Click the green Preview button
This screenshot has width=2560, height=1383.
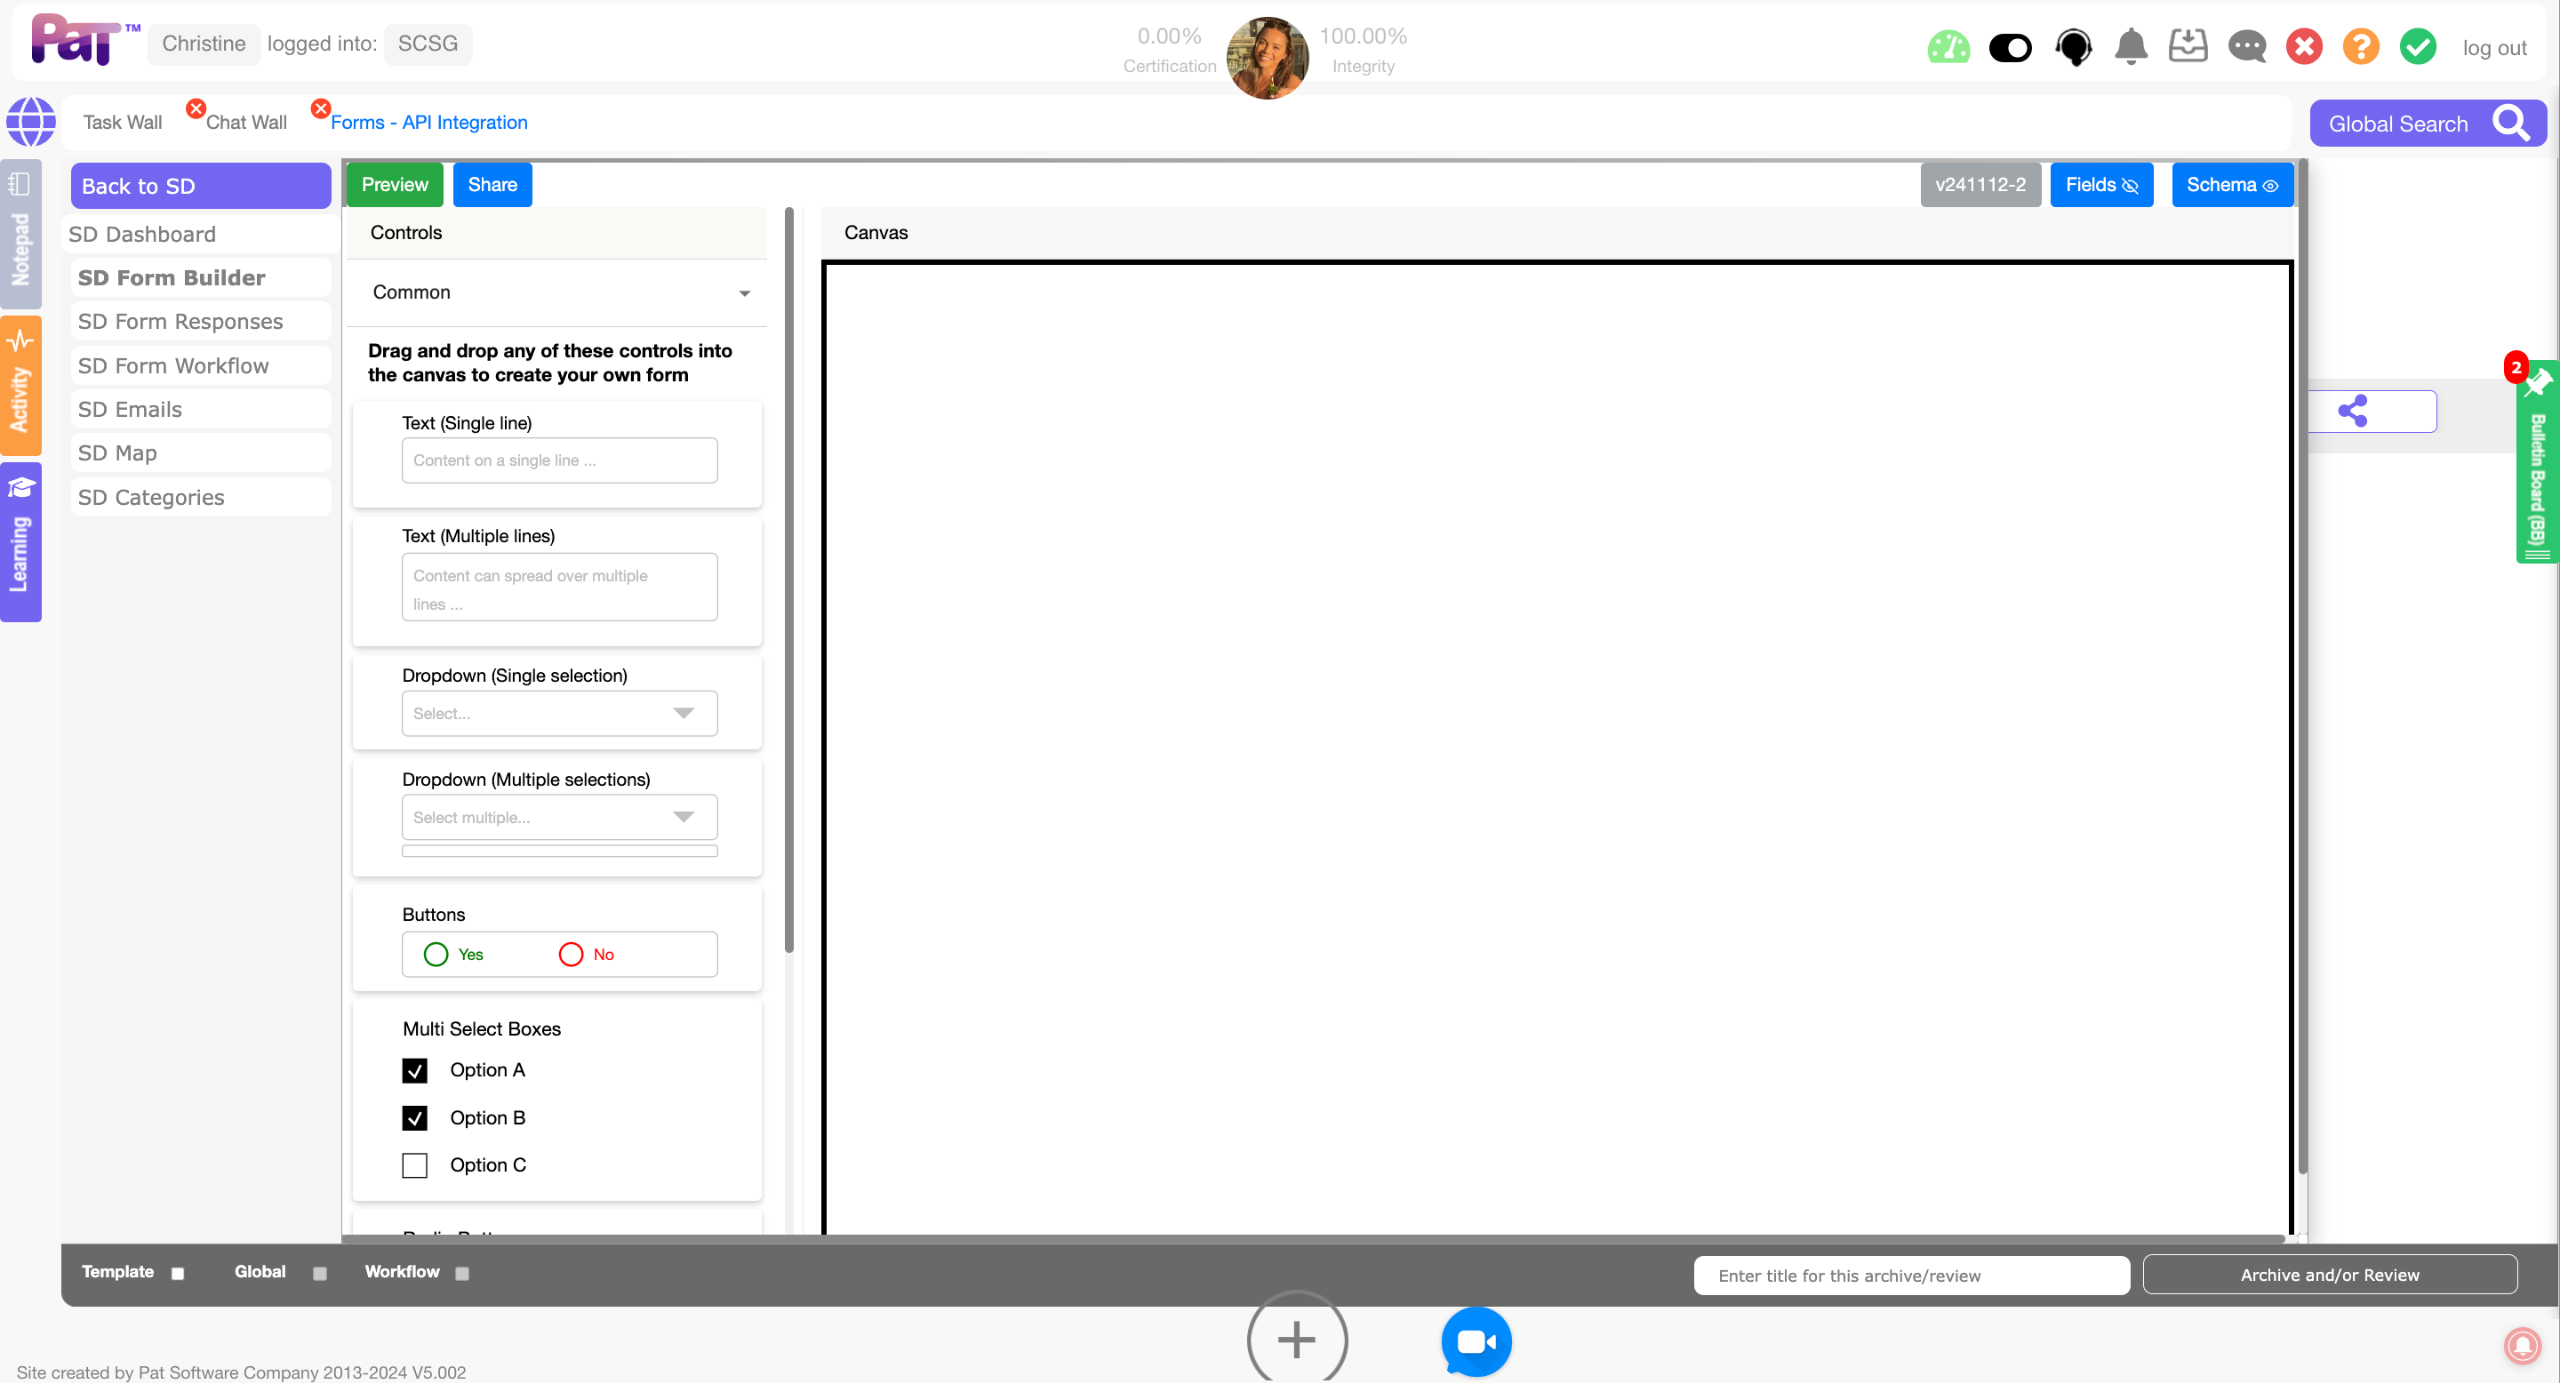tap(395, 185)
